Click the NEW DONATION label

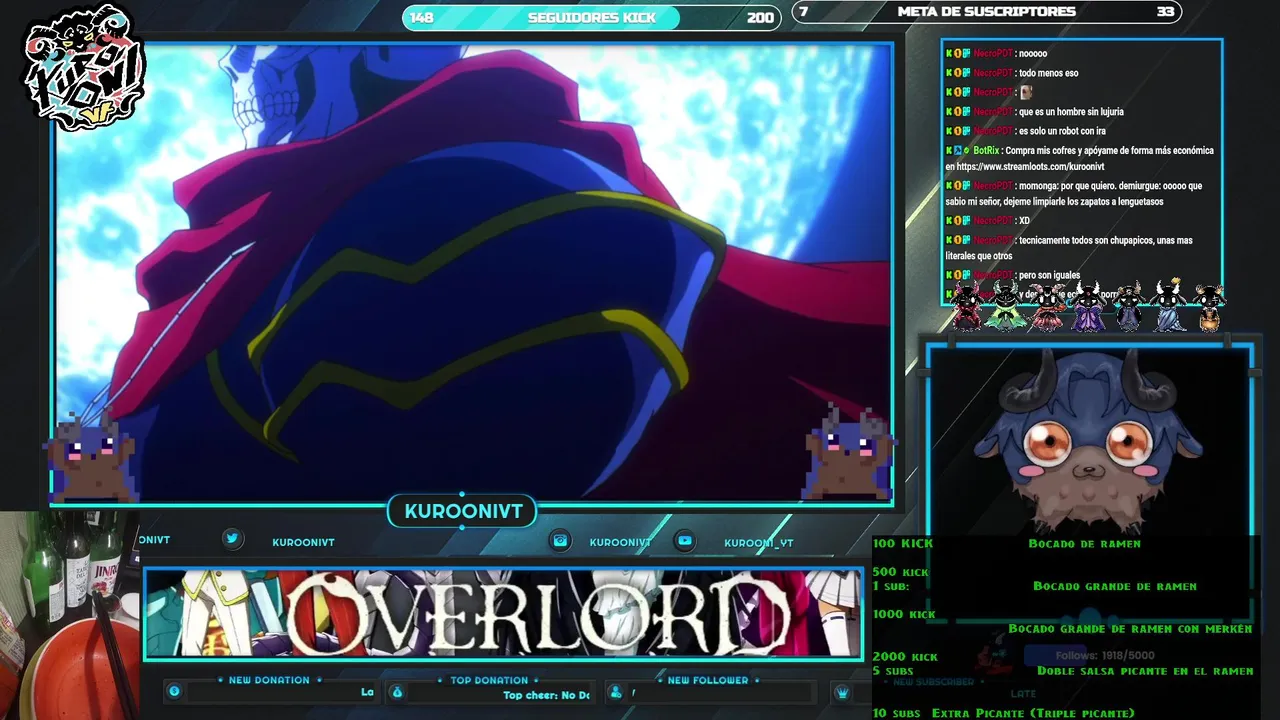[269, 680]
